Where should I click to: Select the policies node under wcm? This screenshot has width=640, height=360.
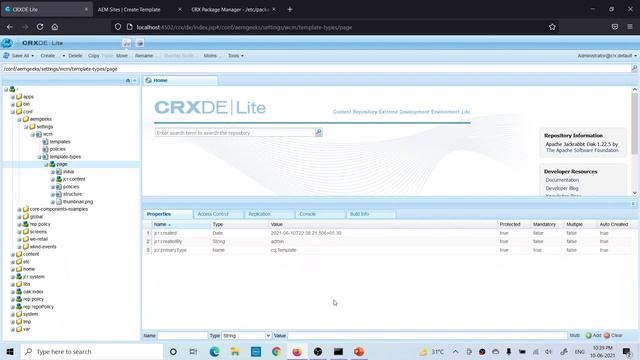coord(58,149)
